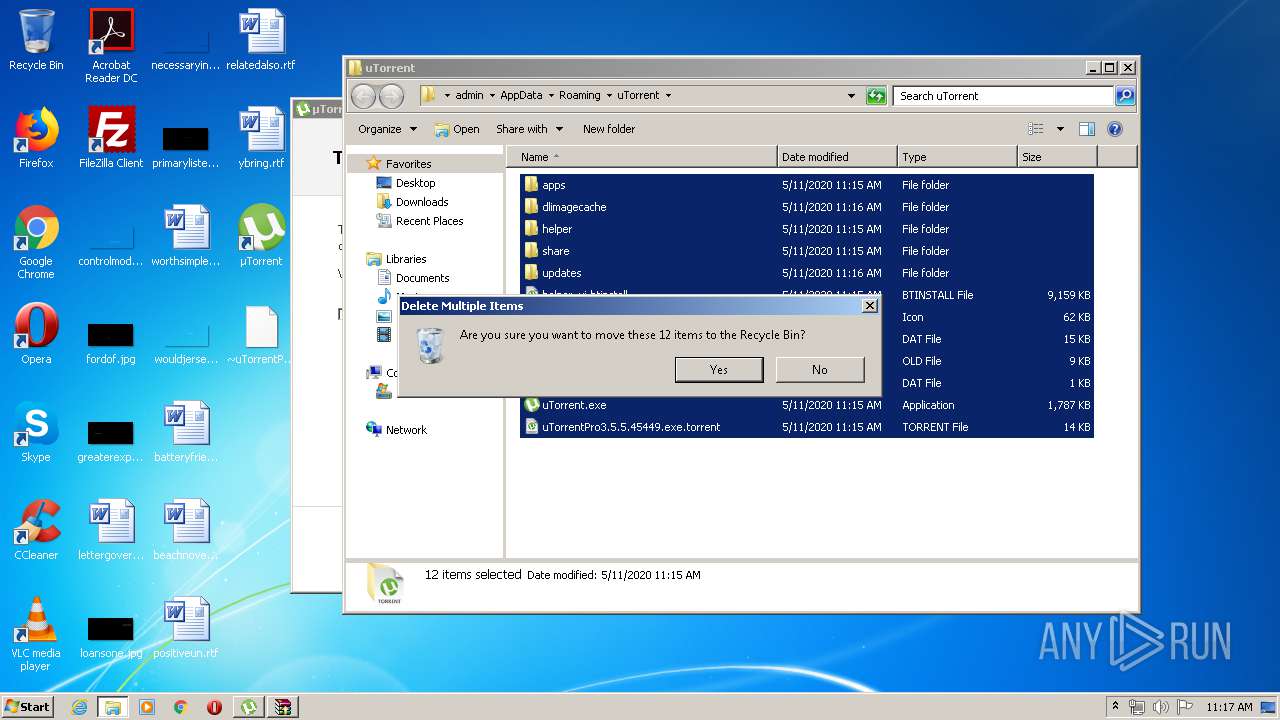Select the dlimagecache folder row
Image resolution: width=1280 pixels, height=720 pixels.
pyautogui.click(x=806, y=207)
